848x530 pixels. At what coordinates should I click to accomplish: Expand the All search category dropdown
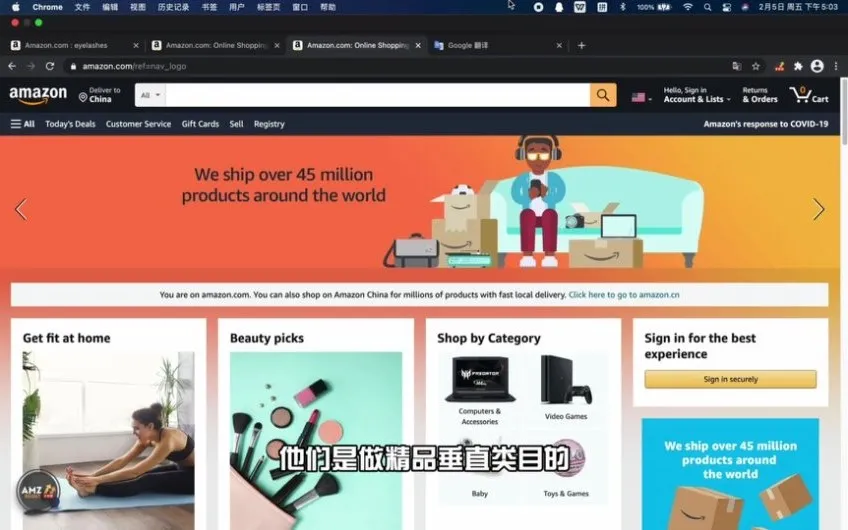click(150, 95)
